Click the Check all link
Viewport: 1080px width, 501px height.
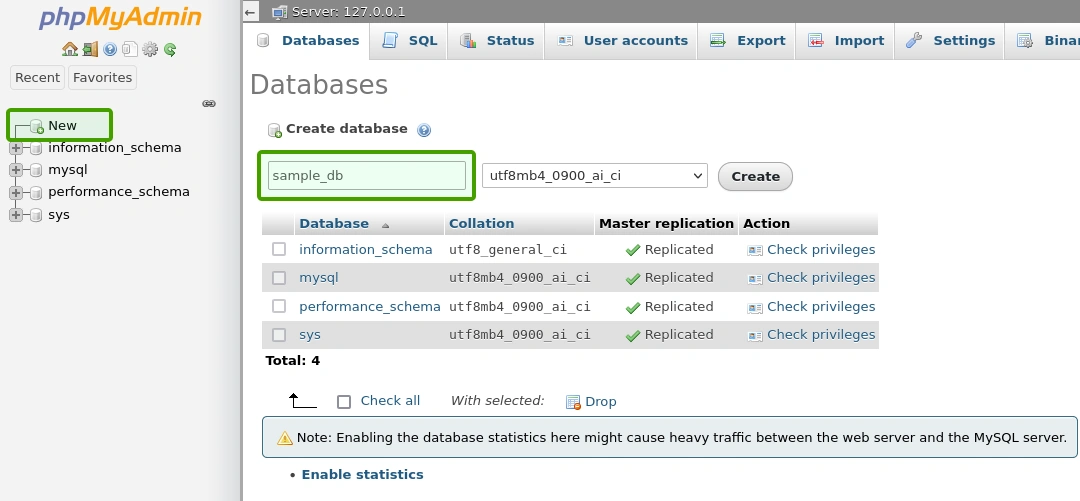[390, 401]
